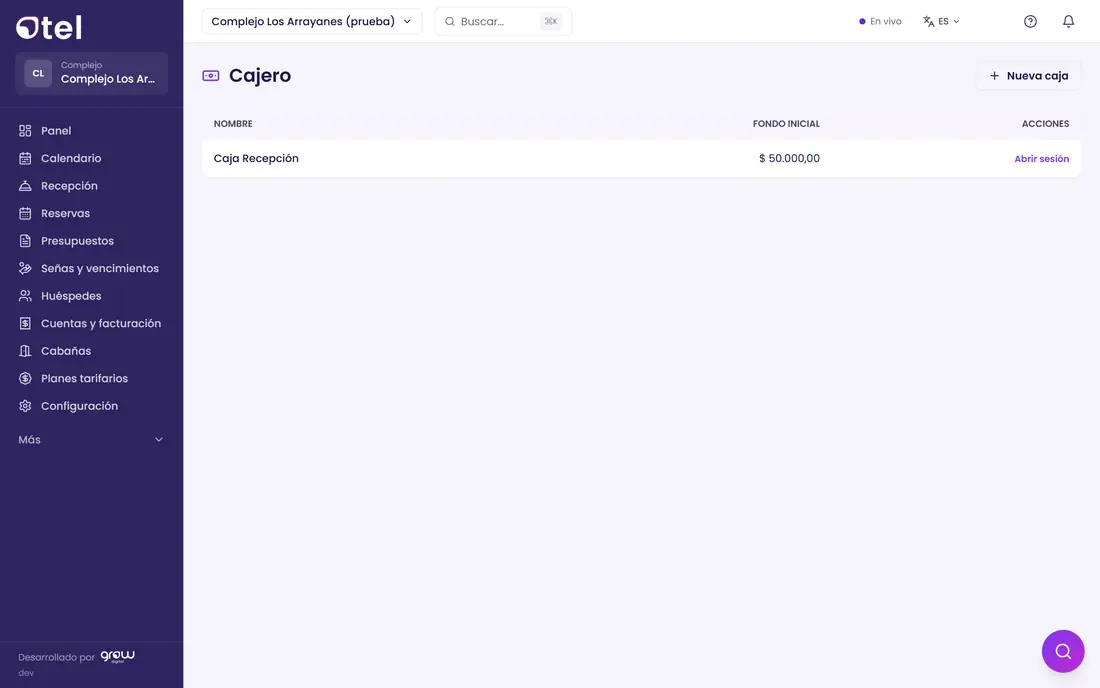This screenshot has width=1100, height=688.
Task: Click the Panel dashboard icon
Action: 25,130
